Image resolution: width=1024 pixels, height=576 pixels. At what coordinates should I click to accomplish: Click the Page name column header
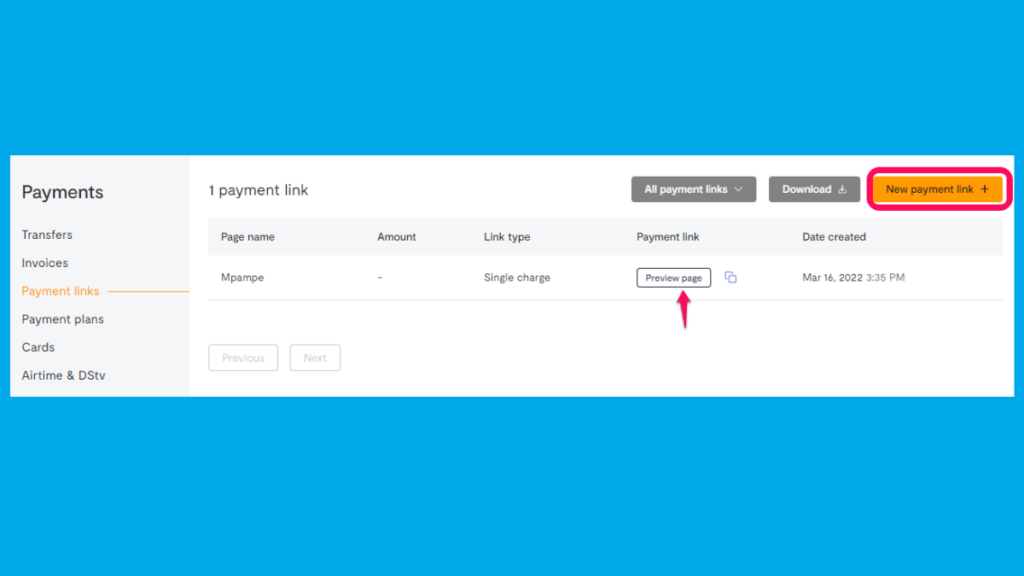[x=248, y=237]
